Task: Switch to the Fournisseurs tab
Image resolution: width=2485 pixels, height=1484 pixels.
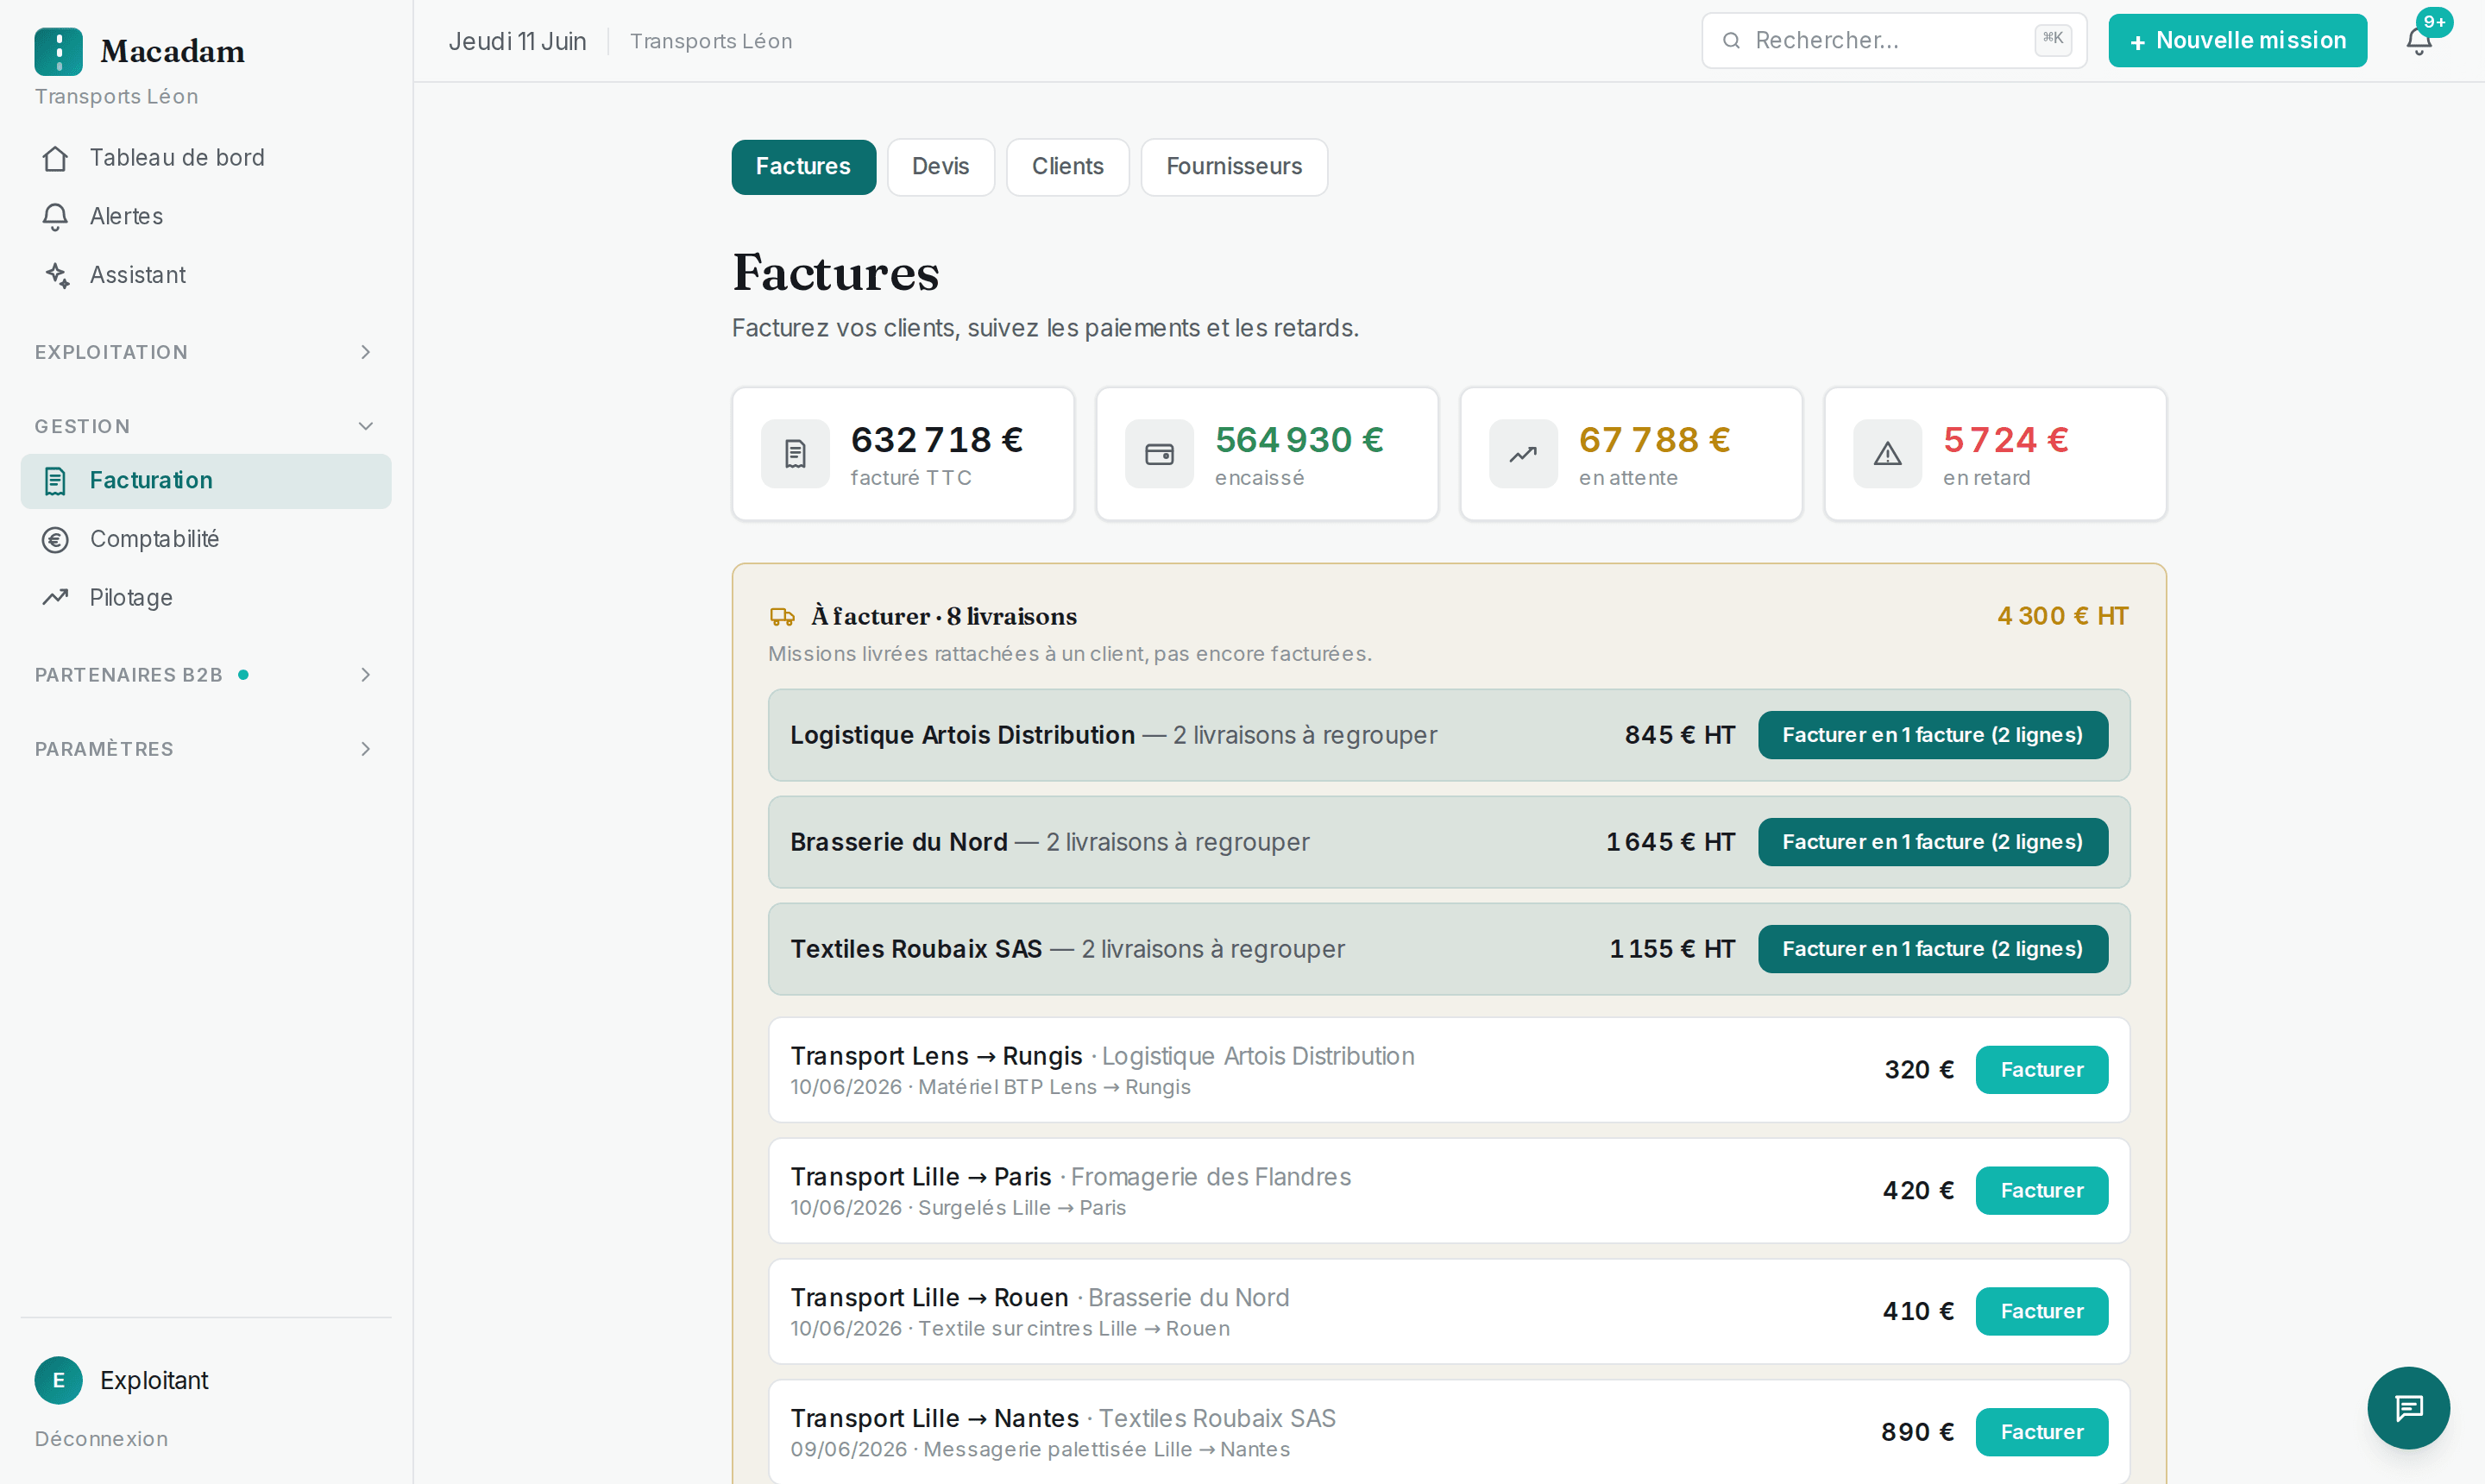Action: click(1234, 167)
